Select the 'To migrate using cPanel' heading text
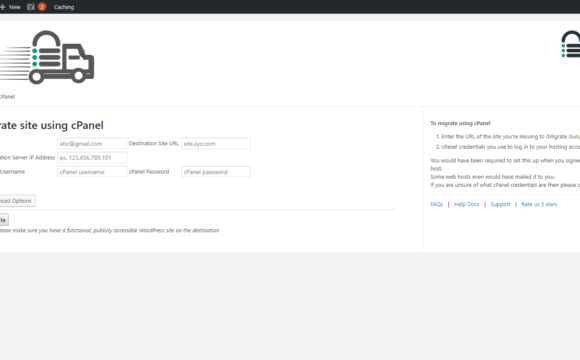580x360 pixels. pyautogui.click(x=460, y=123)
